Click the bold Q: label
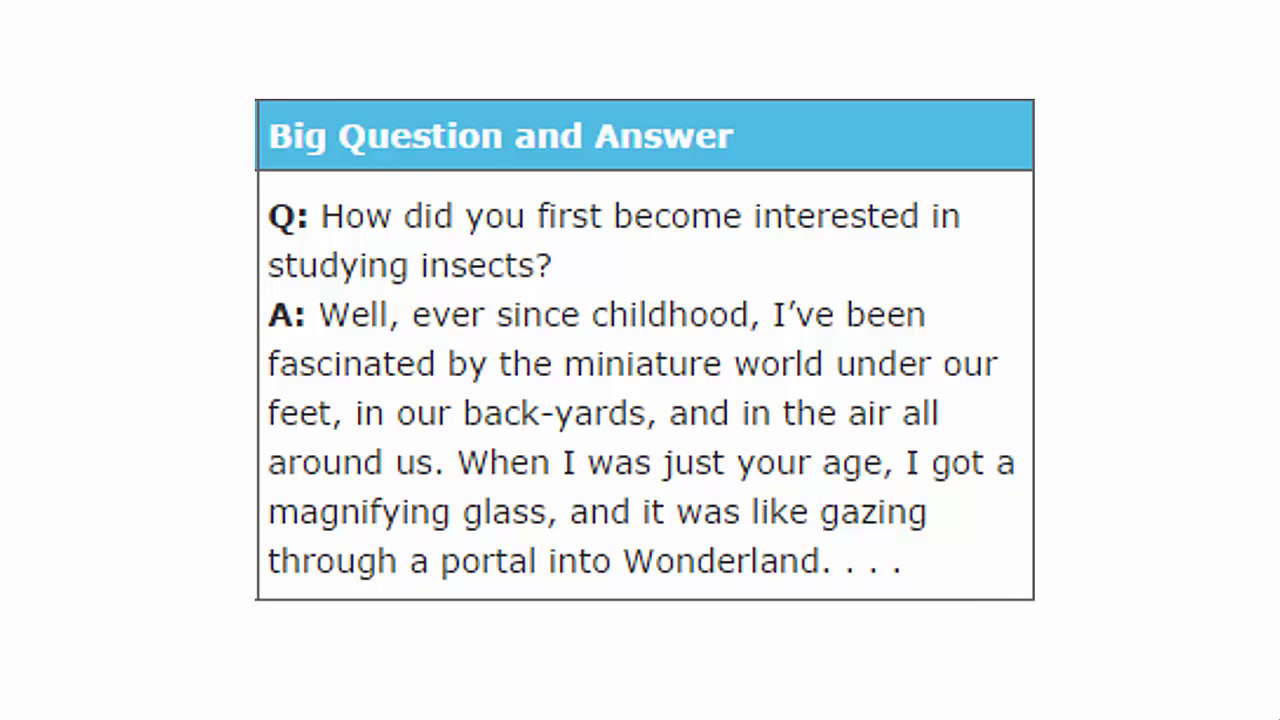The width and height of the screenshot is (1280, 720). pyautogui.click(x=288, y=217)
